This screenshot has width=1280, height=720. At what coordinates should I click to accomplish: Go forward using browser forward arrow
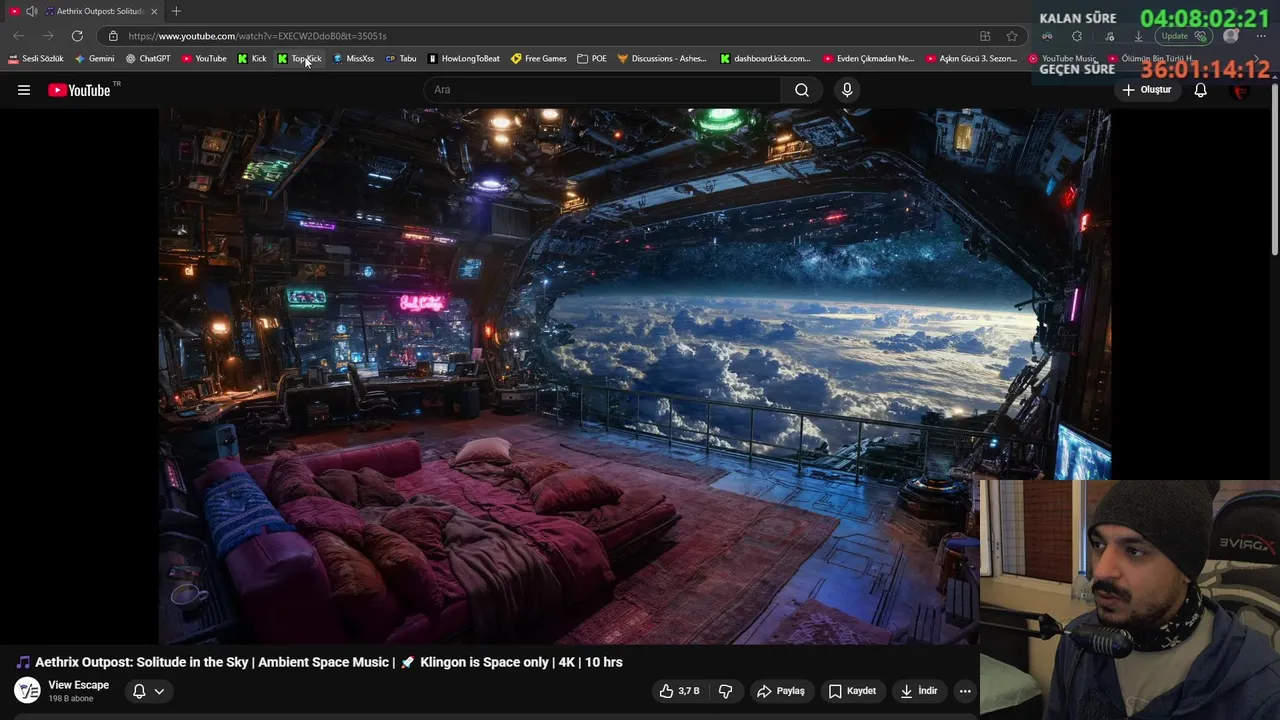tap(48, 36)
